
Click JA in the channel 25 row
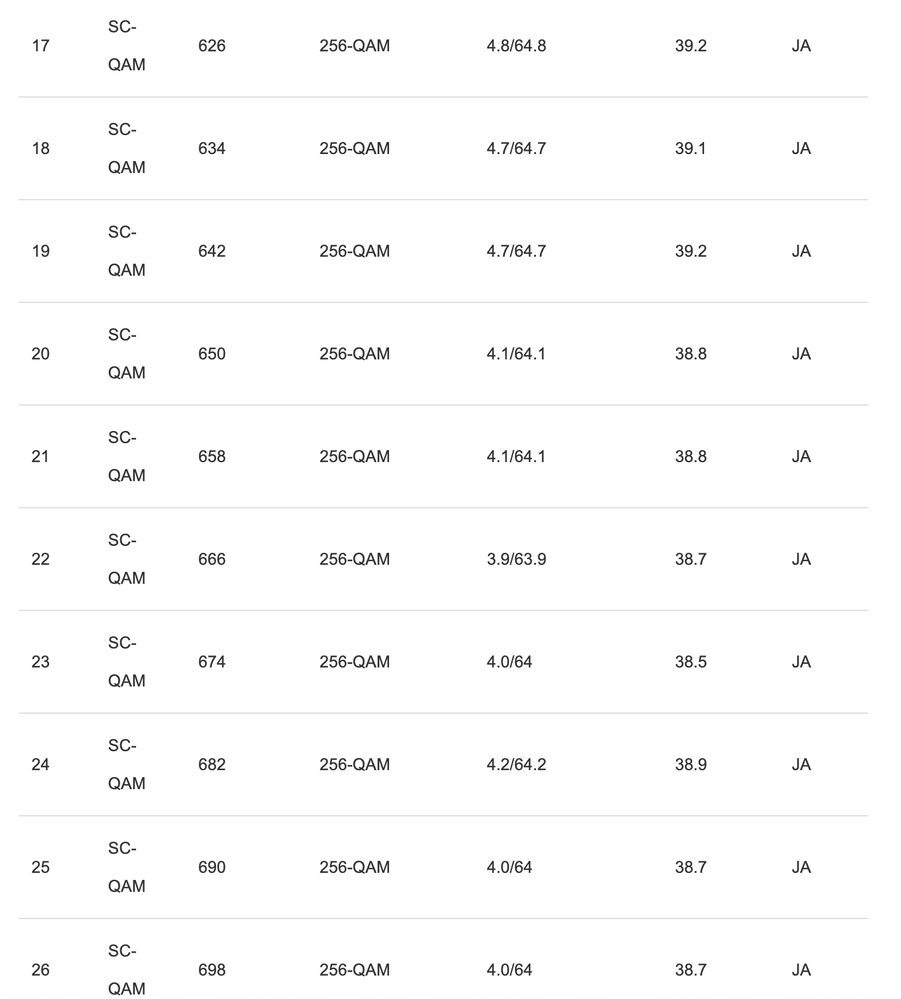coord(801,867)
